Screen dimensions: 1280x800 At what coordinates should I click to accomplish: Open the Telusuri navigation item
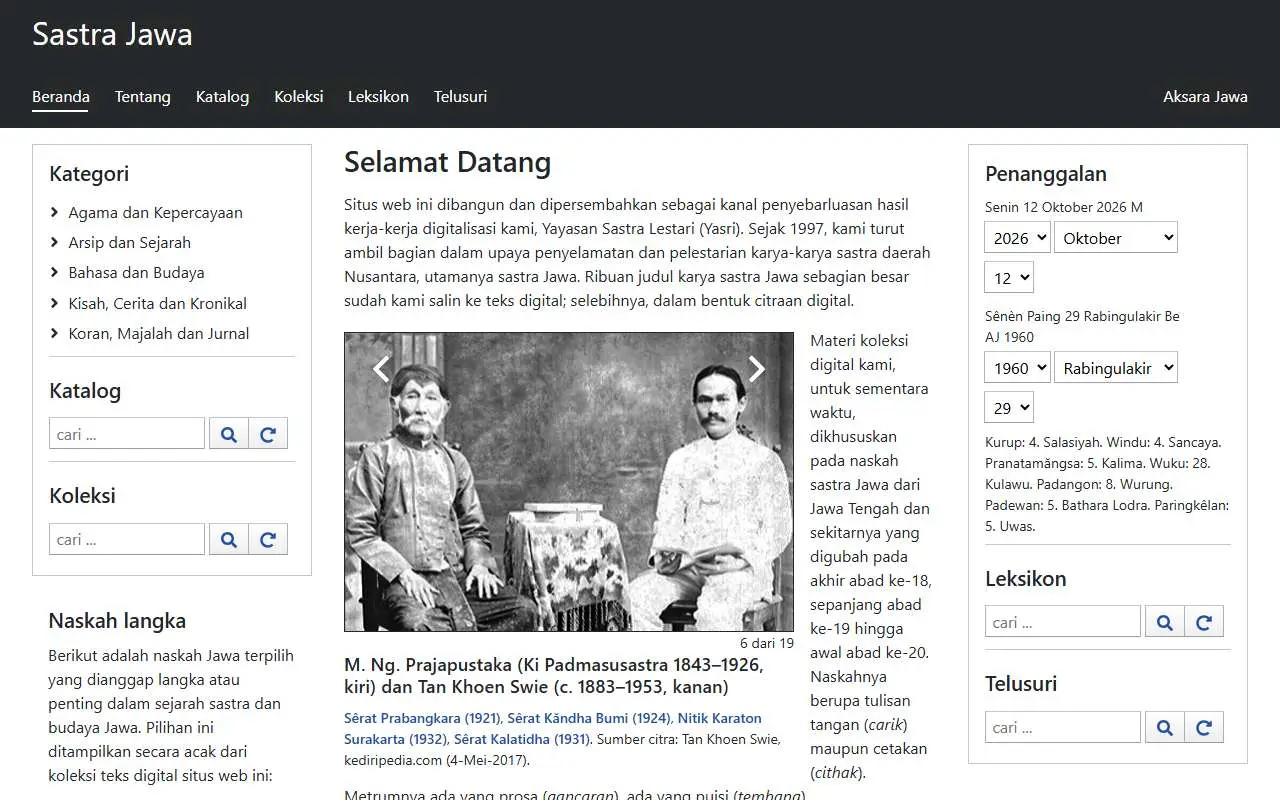tap(460, 97)
